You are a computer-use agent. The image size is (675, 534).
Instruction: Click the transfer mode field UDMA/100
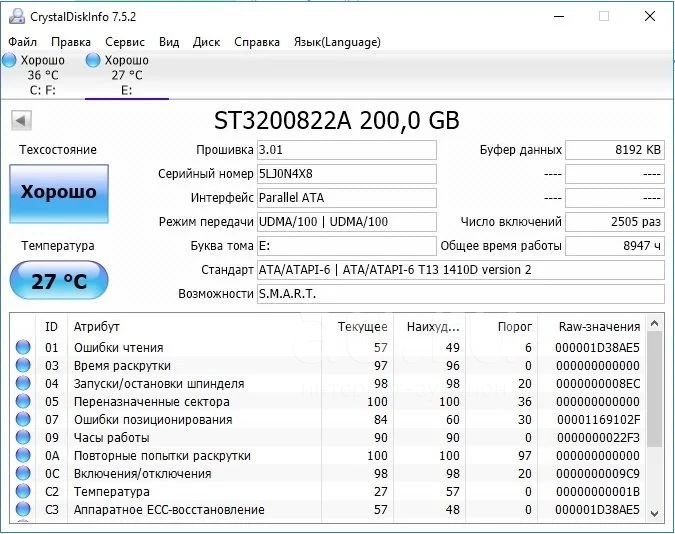point(347,222)
